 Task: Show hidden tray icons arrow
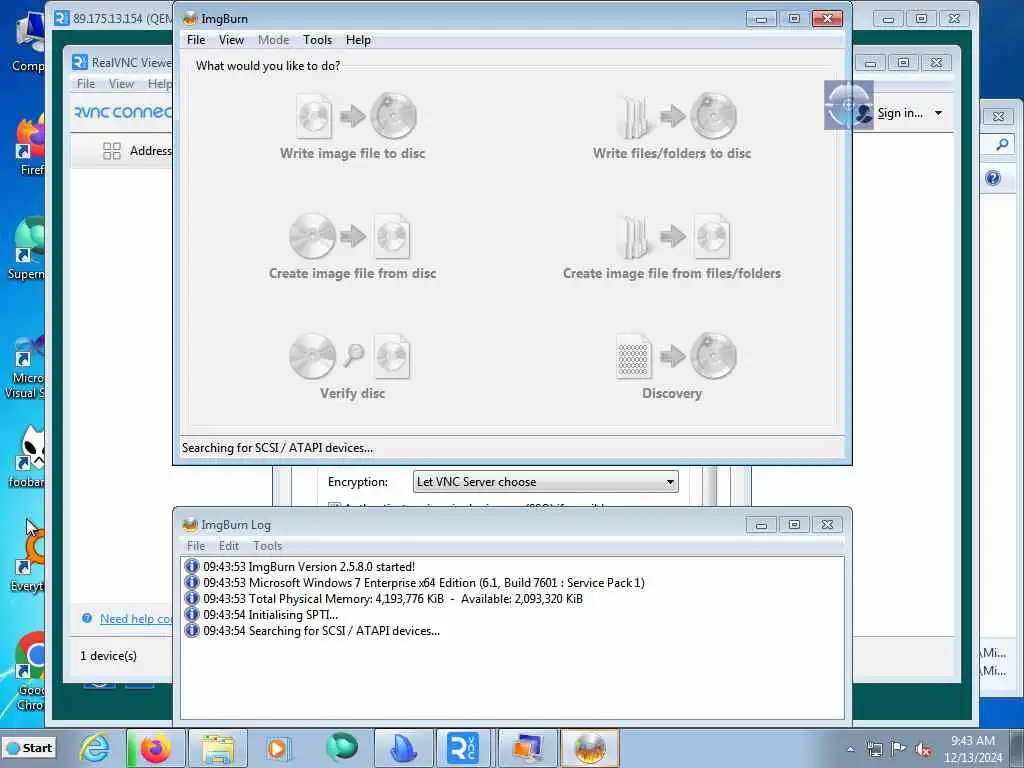[x=850, y=749]
